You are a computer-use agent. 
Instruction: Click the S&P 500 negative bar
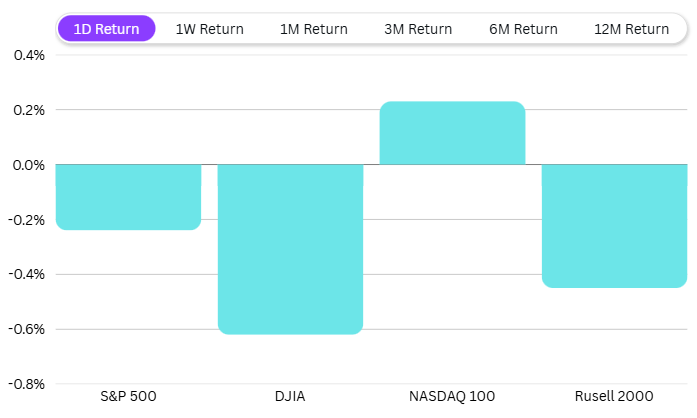pos(128,197)
